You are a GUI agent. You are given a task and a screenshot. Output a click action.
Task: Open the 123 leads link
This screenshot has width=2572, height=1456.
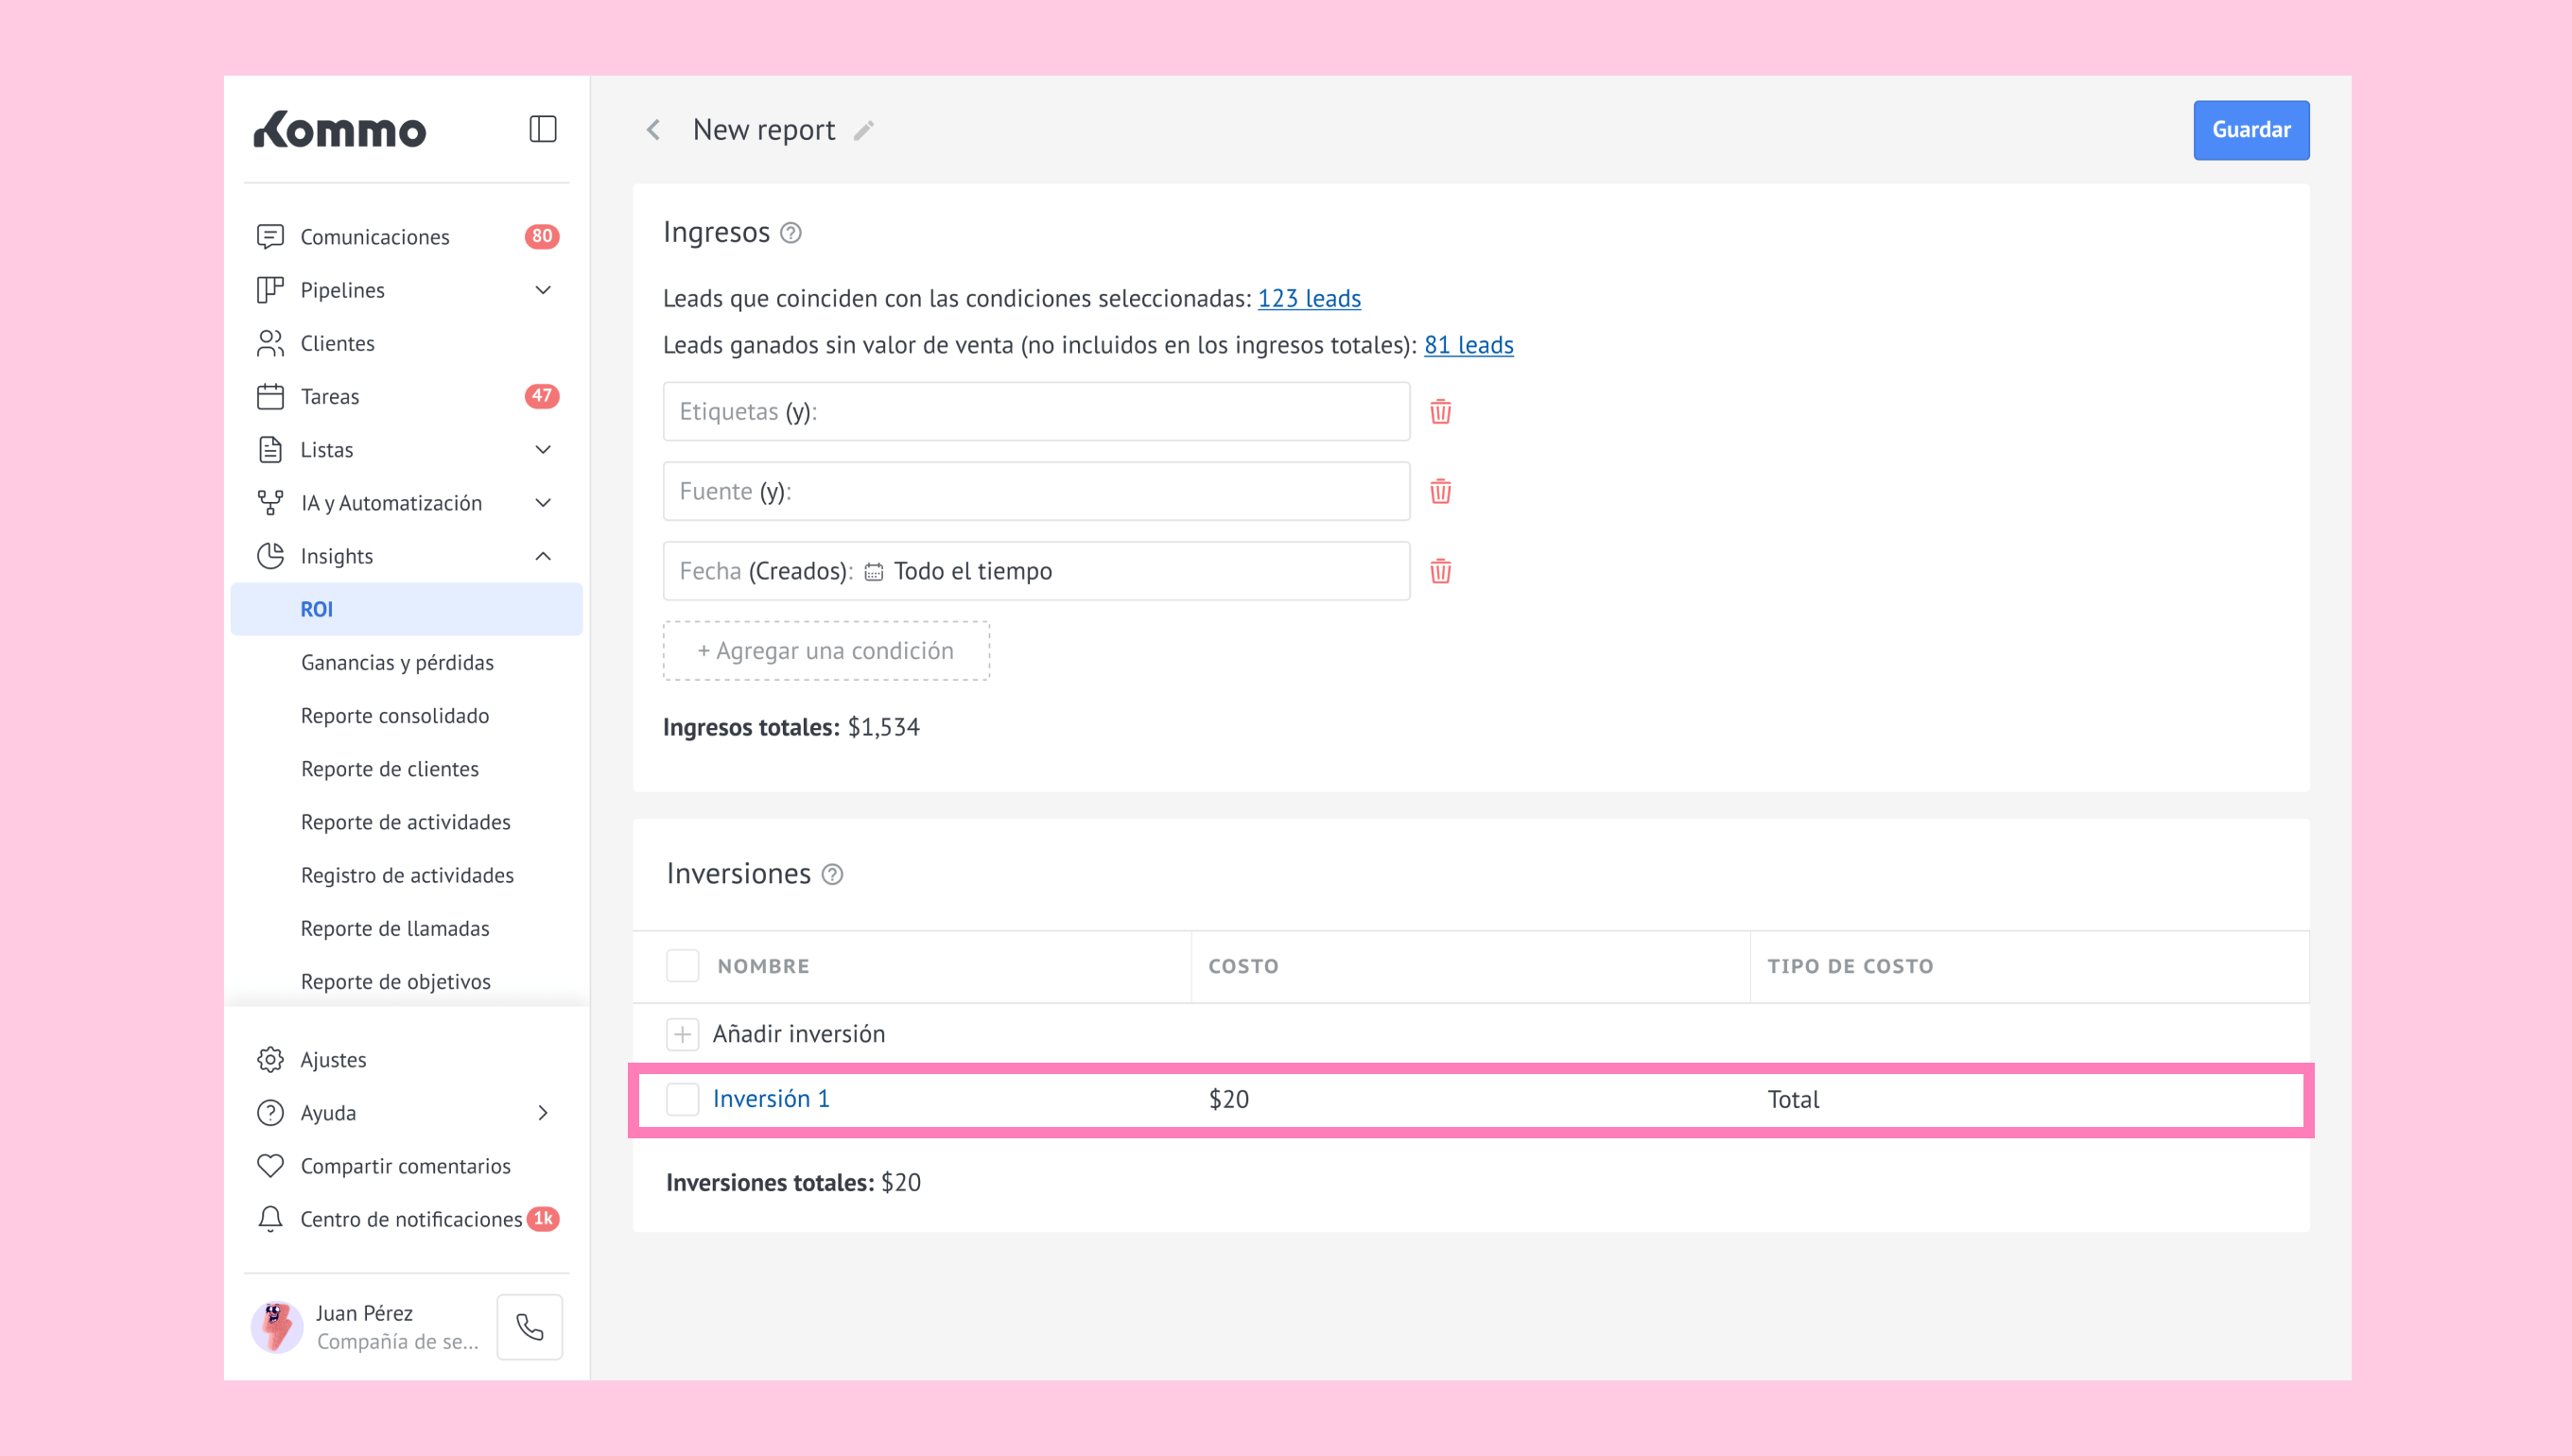pos(1308,299)
